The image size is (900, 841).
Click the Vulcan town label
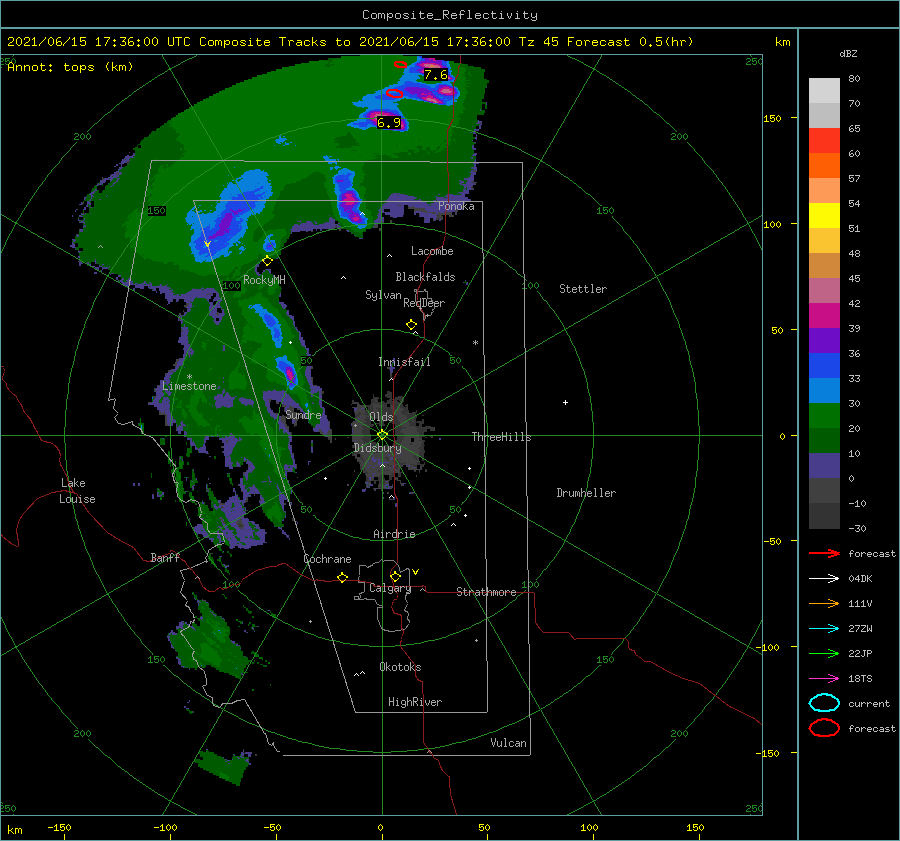(x=508, y=743)
